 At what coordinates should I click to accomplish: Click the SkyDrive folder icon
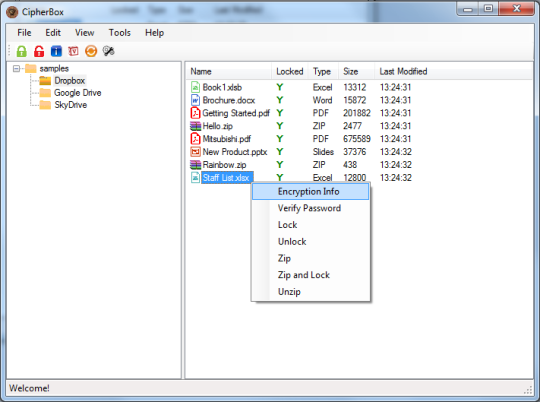[x=45, y=105]
